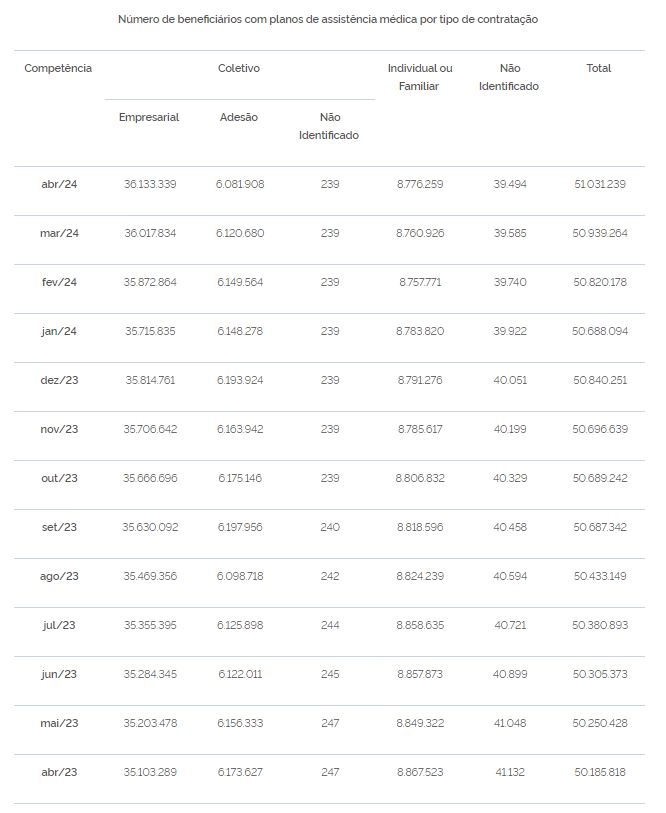Click Individual value 8.806.832 for out/23
Viewport: 666px width, 813px height.
(420, 478)
